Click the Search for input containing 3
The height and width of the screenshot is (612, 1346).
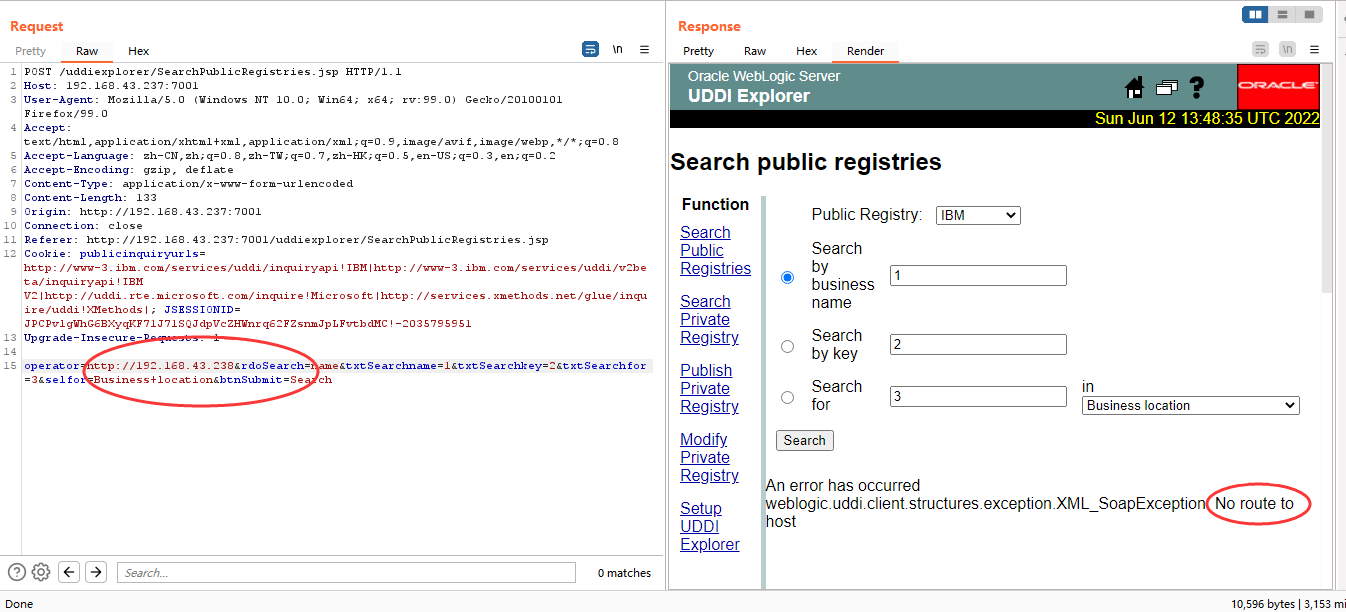978,396
